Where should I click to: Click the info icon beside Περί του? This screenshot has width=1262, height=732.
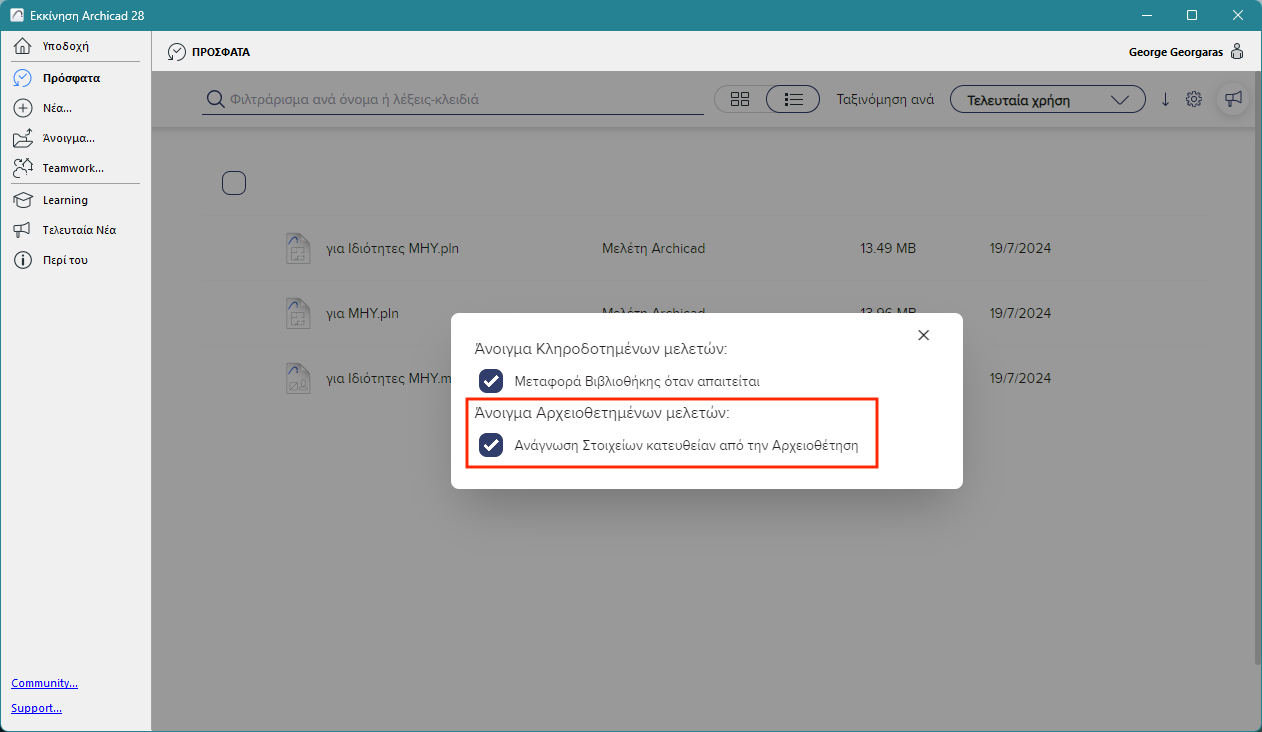pyautogui.click(x=23, y=260)
